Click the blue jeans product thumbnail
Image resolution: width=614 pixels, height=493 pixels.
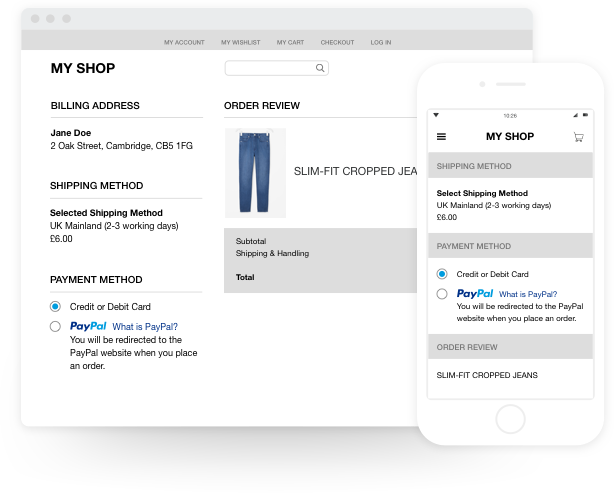pyautogui.click(x=255, y=172)
